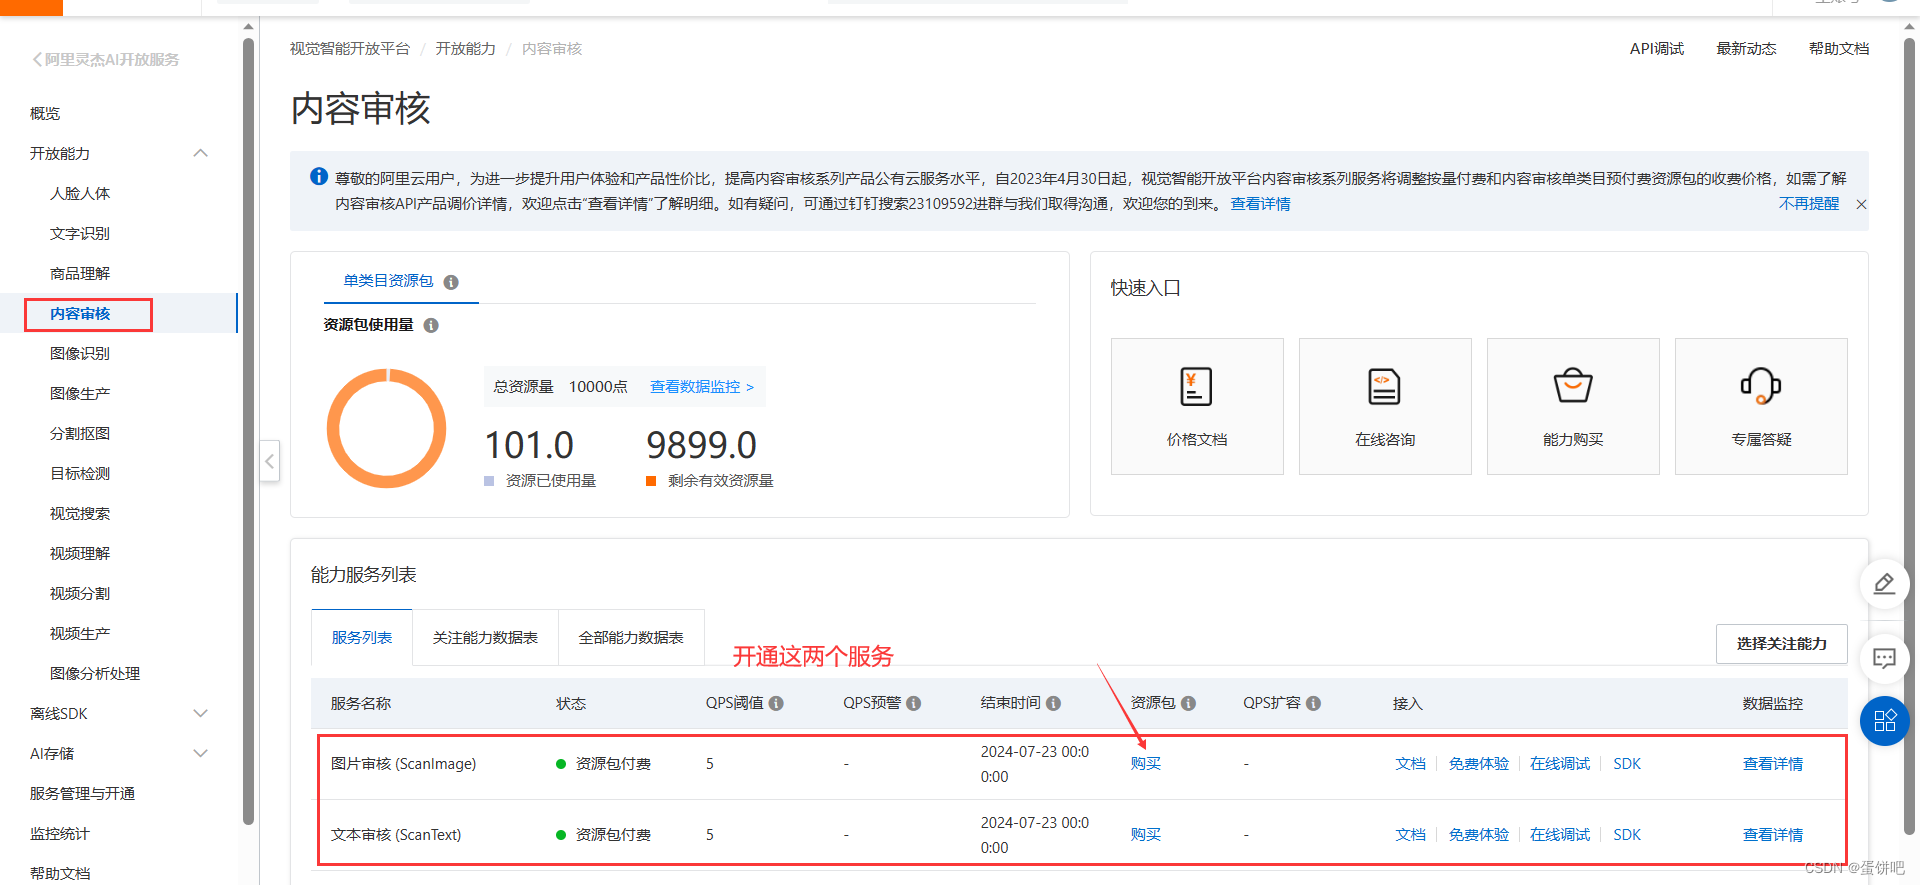Image resolution: width=1920 pixels, height=885 pixels.
Task: Click info icon next to 结束时间
Action: [x=1053, y=703]
